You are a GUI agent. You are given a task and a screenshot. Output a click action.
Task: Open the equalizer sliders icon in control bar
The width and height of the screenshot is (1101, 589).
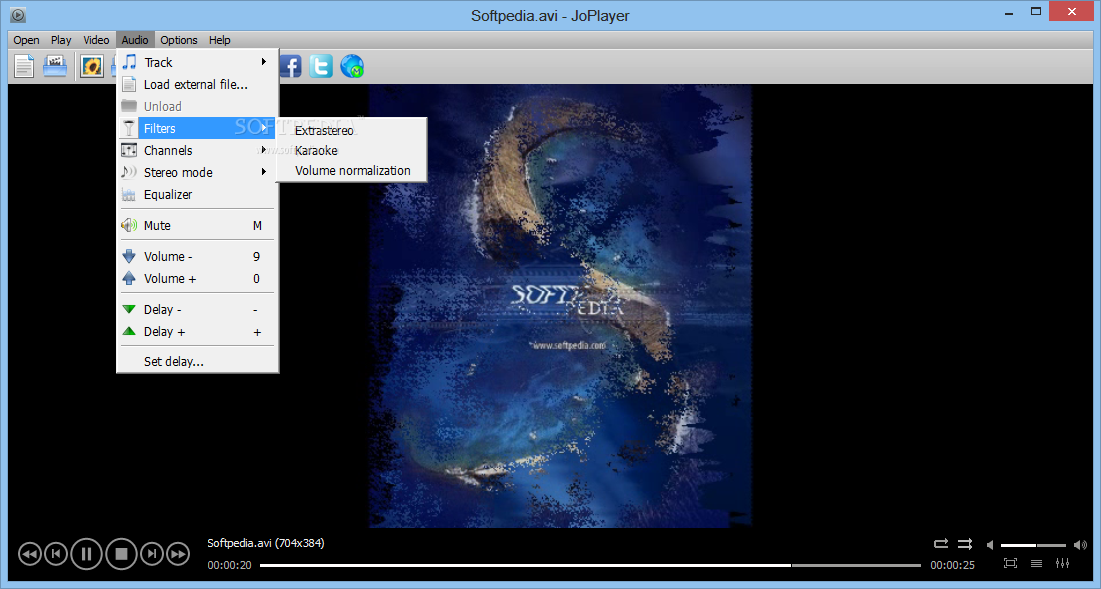1062,563
